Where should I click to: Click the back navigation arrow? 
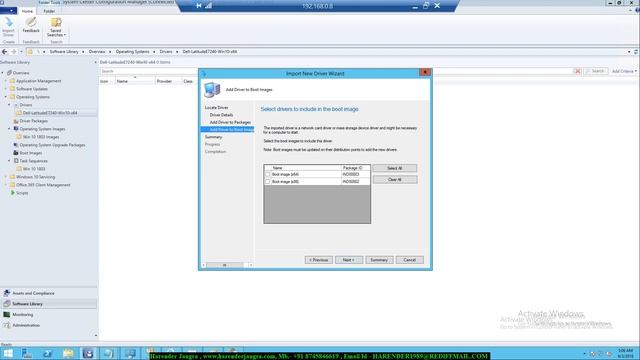tap(4, 52)
